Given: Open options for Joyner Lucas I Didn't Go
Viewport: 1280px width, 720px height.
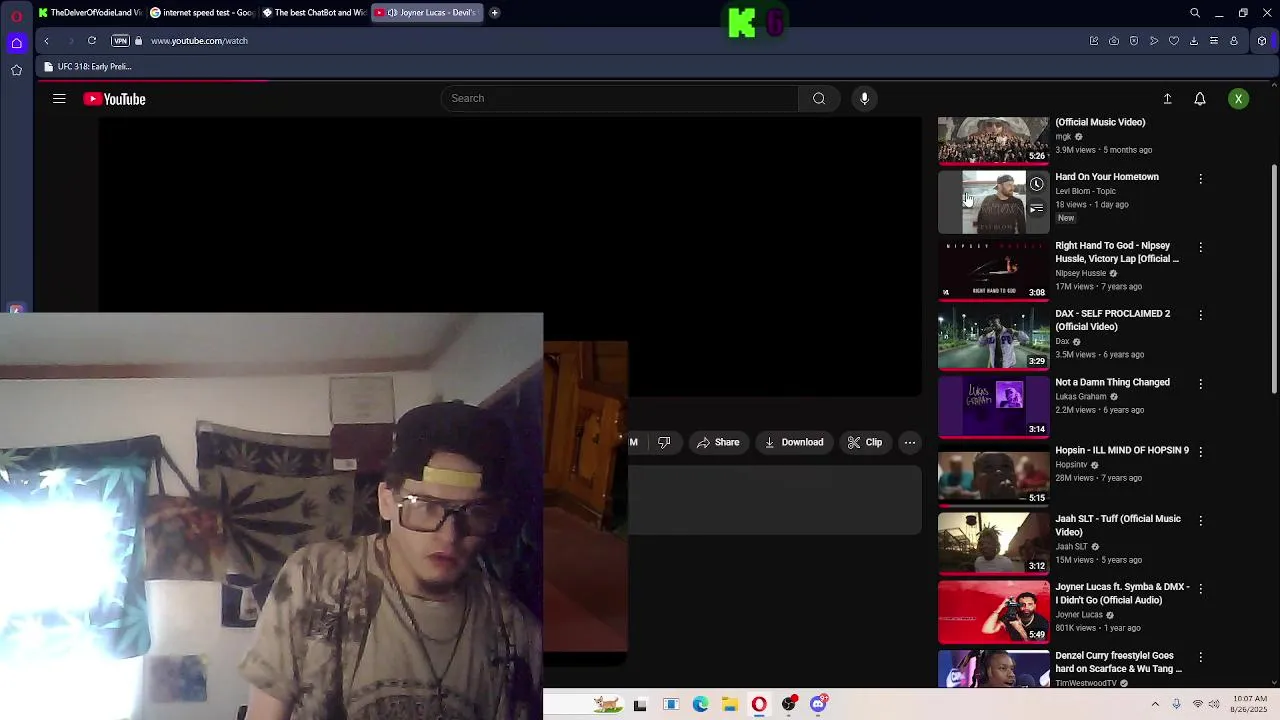Looking at the screenshot, I should click(1201, 589).
